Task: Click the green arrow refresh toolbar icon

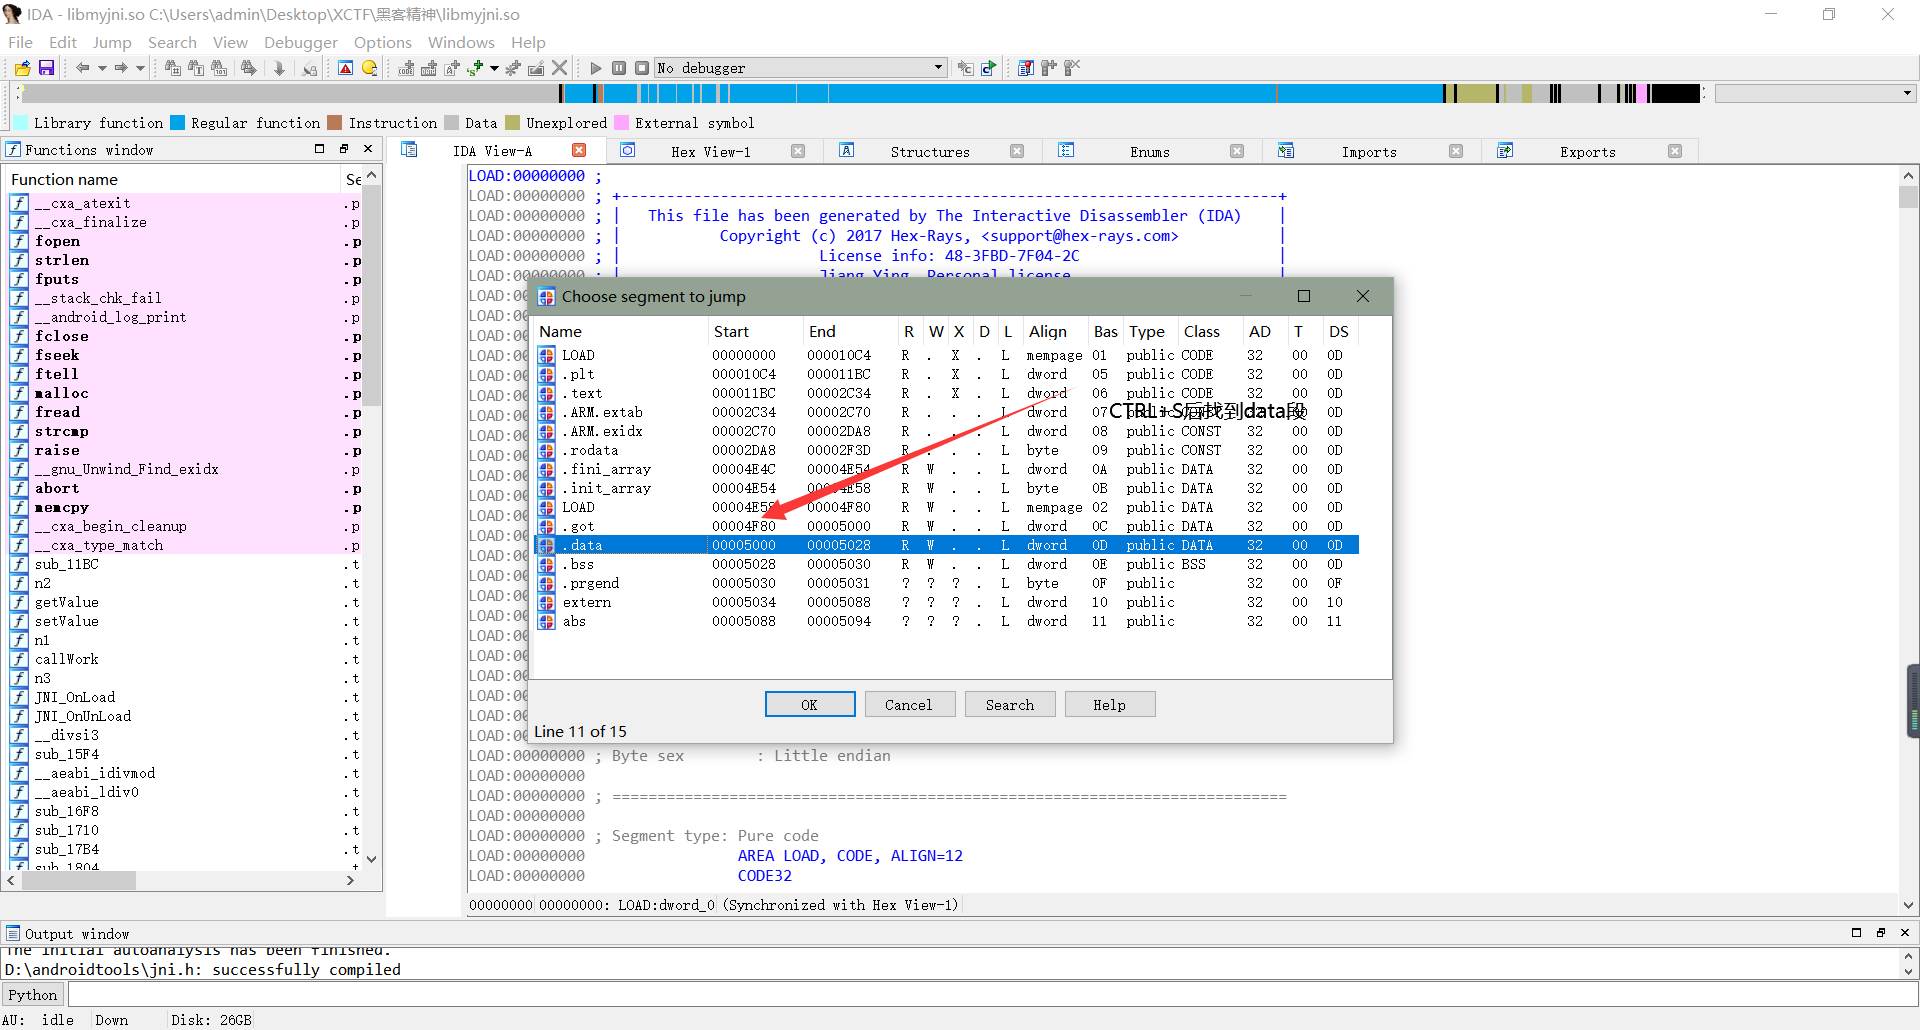Action: 989,68
